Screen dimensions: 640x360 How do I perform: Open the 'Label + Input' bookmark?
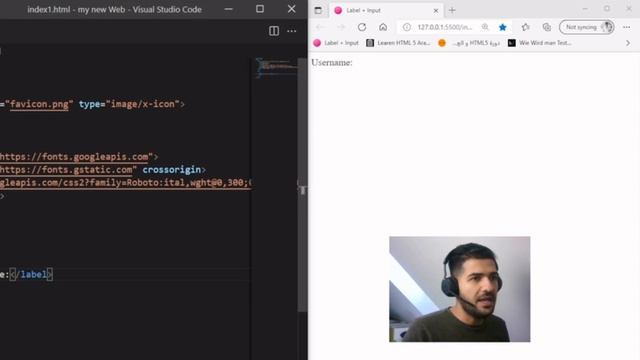coord(336,43)
